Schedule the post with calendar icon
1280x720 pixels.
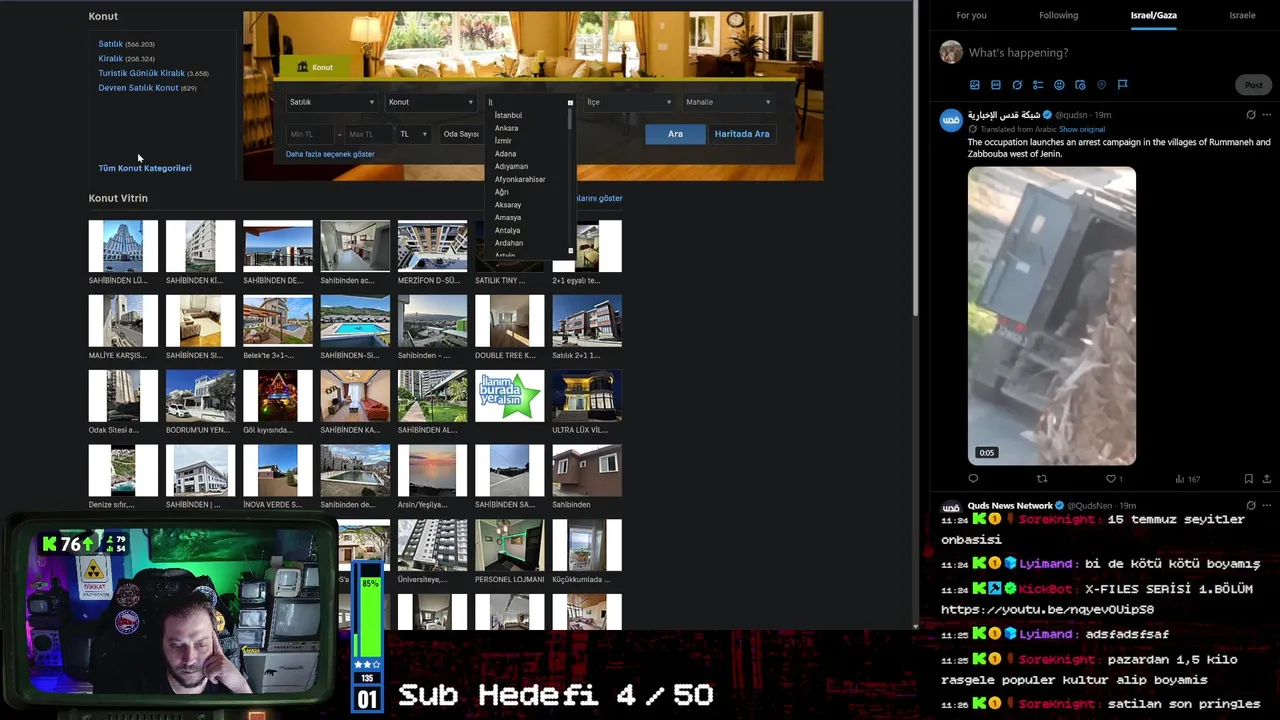(1080, 85)
